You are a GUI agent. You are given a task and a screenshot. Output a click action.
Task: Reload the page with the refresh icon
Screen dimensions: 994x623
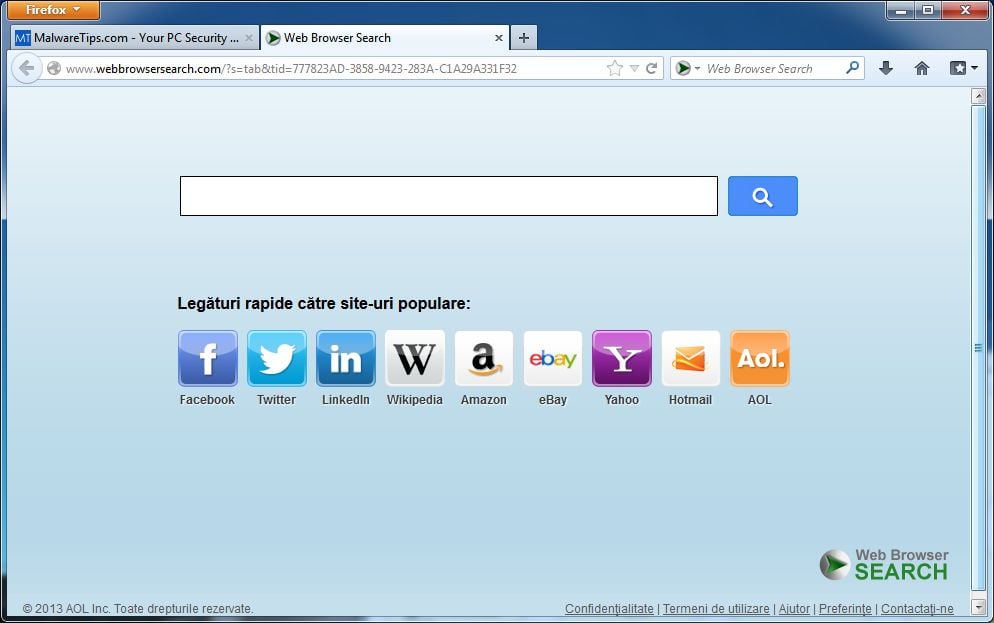(651, 68)
